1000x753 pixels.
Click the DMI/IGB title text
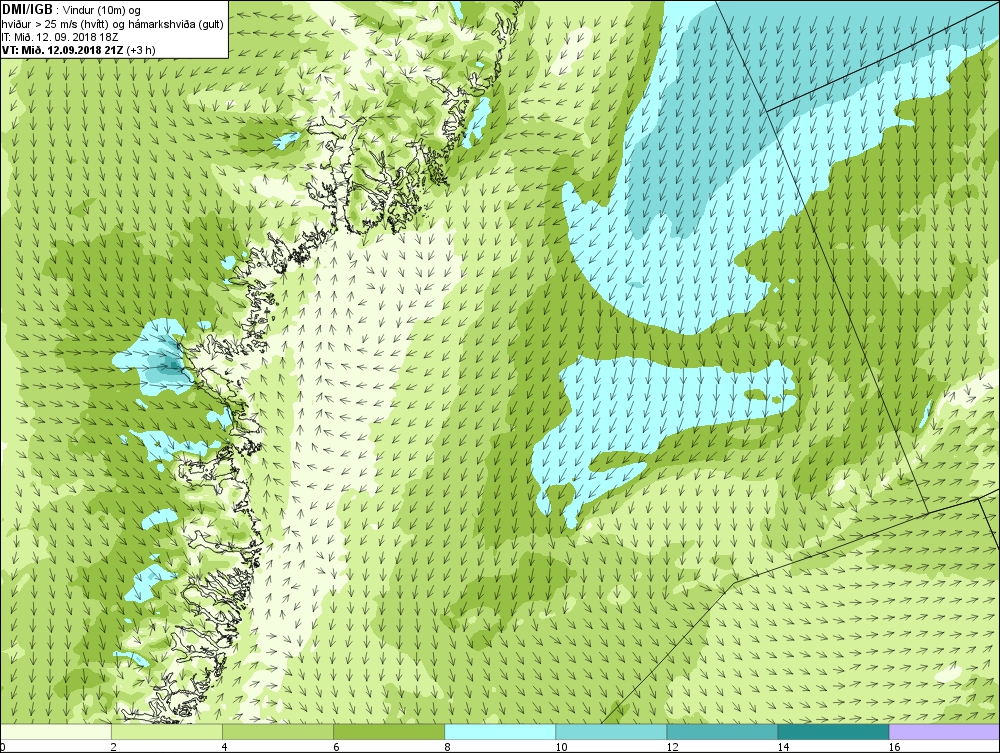tap(27, 10)
